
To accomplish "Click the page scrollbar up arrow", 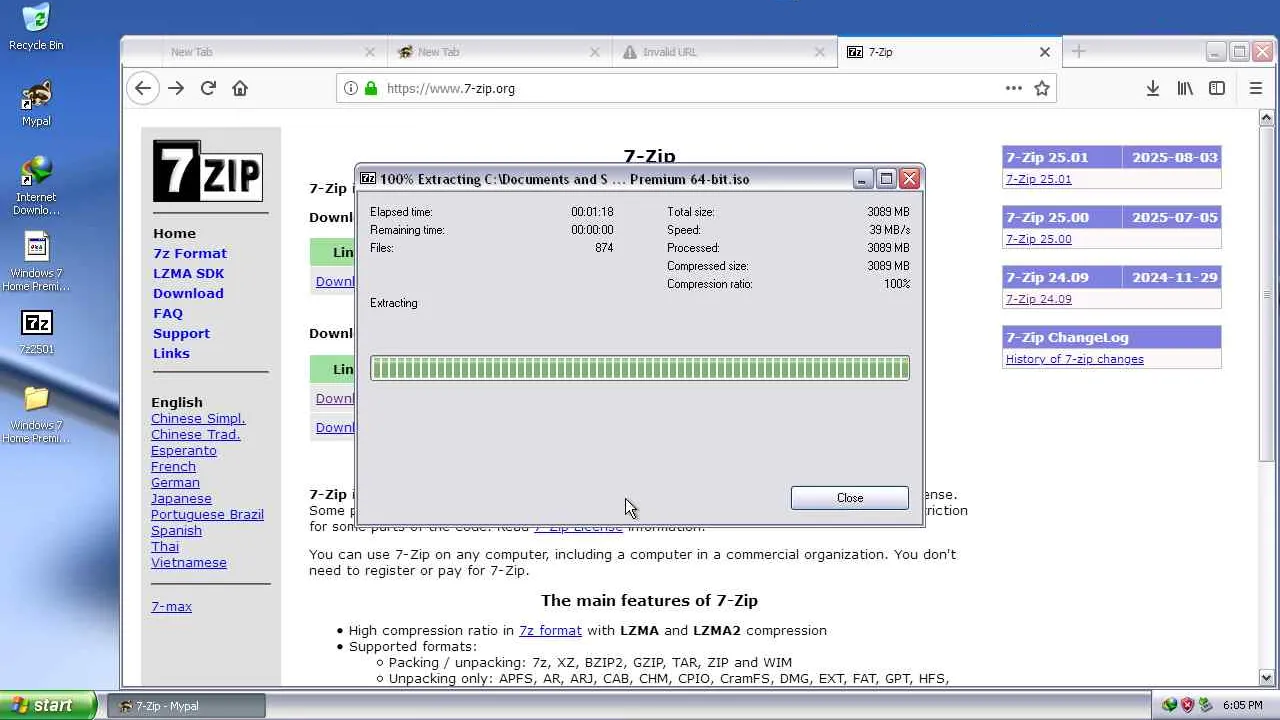I will (x=1268, y=118).
